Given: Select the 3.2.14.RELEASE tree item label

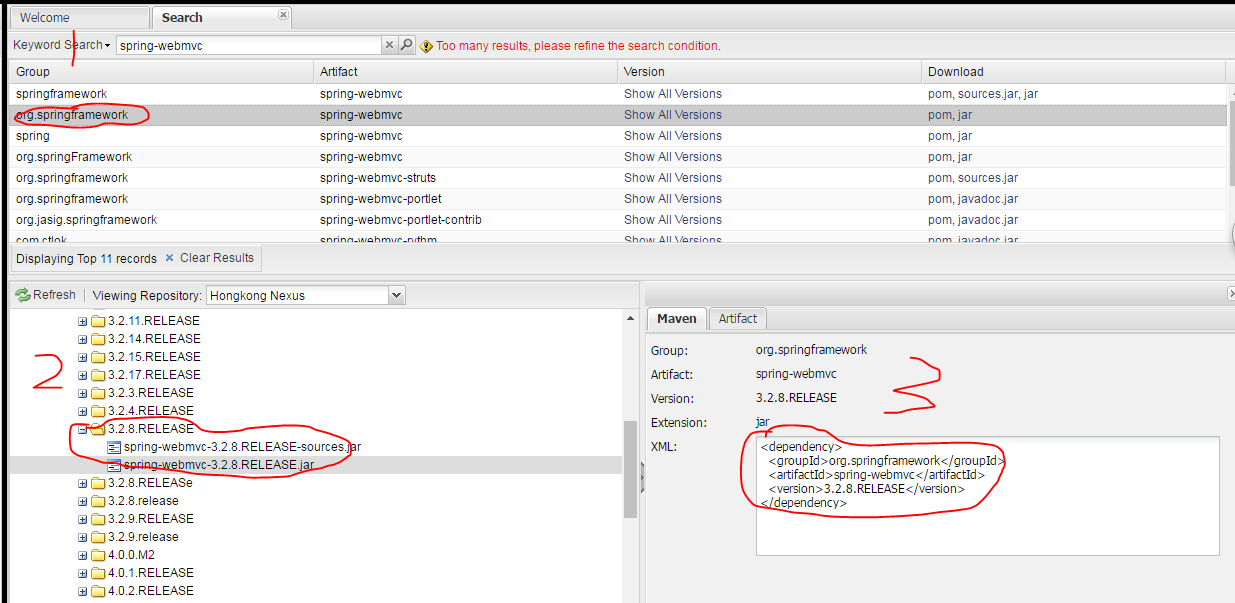Looking at the screenshot, I should click(x=154, y=339).
